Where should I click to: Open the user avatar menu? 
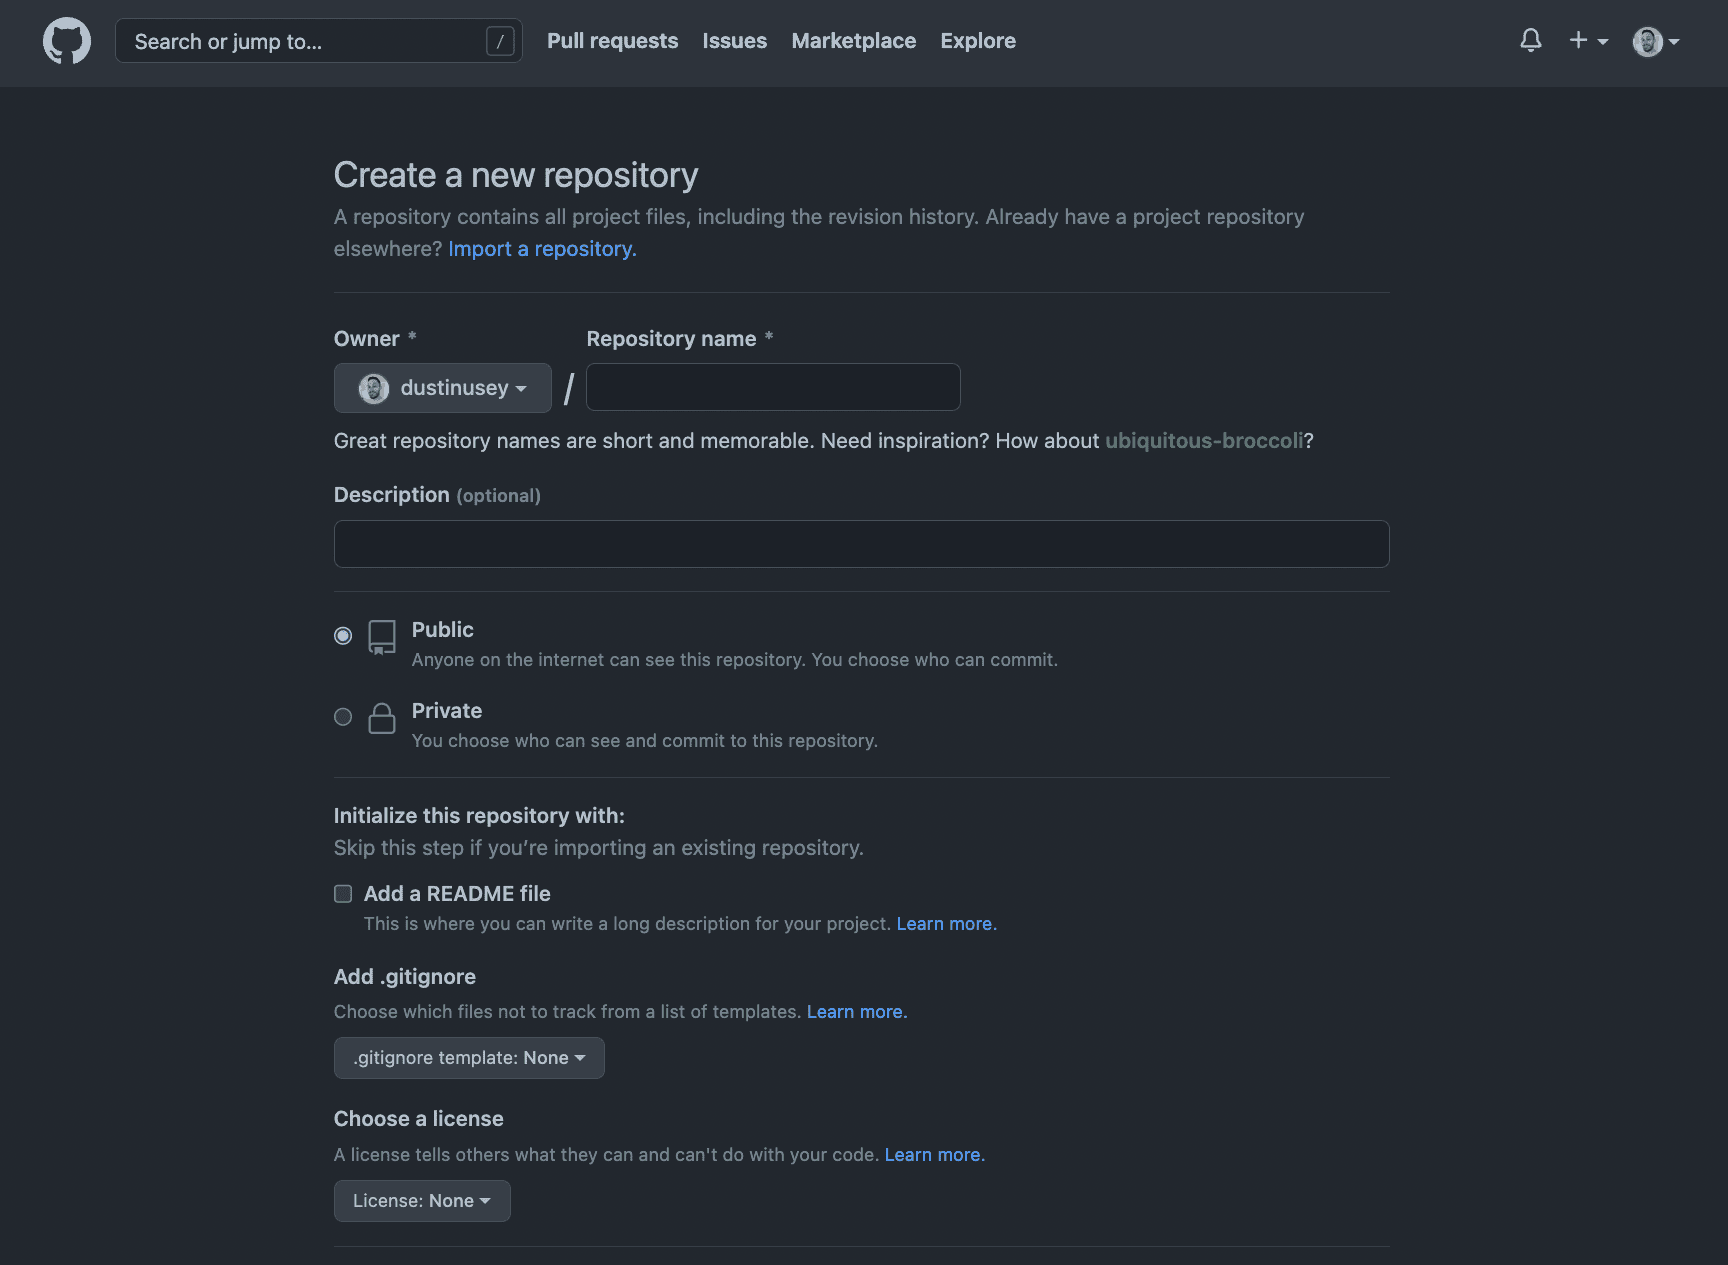(x=1655, y=41)
